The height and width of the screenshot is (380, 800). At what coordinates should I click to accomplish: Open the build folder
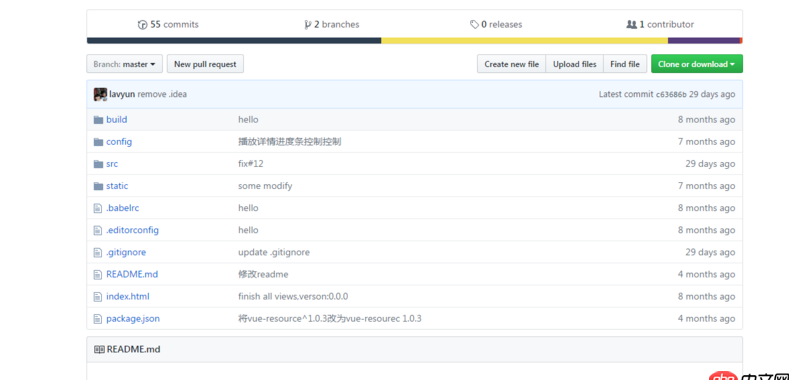coord(117,120)
